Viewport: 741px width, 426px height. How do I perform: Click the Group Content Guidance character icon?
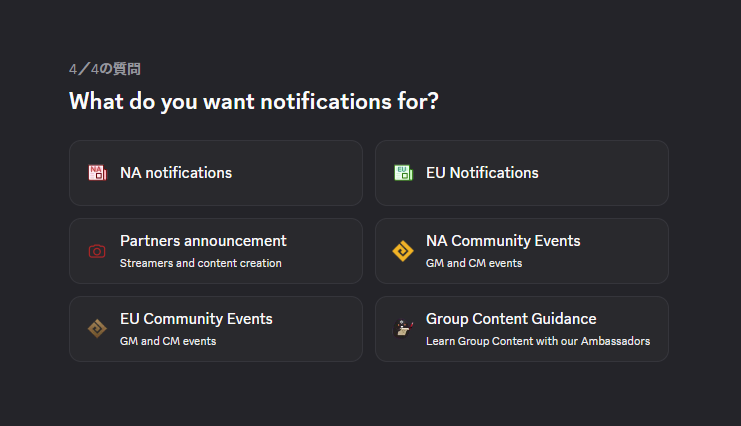[x=403, y=329]
